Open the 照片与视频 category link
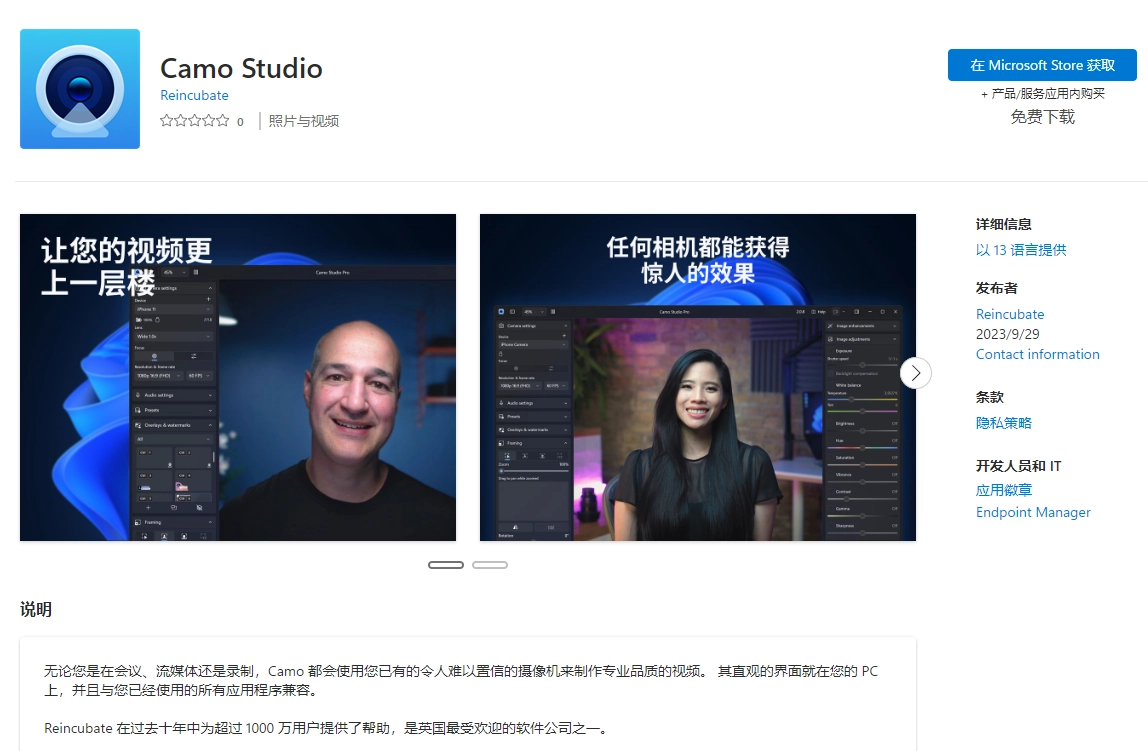The height and width of the screenshot is (751, 1148). pos(304,121)
